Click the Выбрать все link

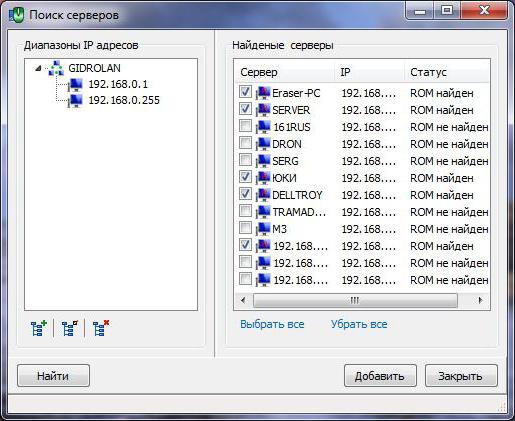tap(272, 324)
